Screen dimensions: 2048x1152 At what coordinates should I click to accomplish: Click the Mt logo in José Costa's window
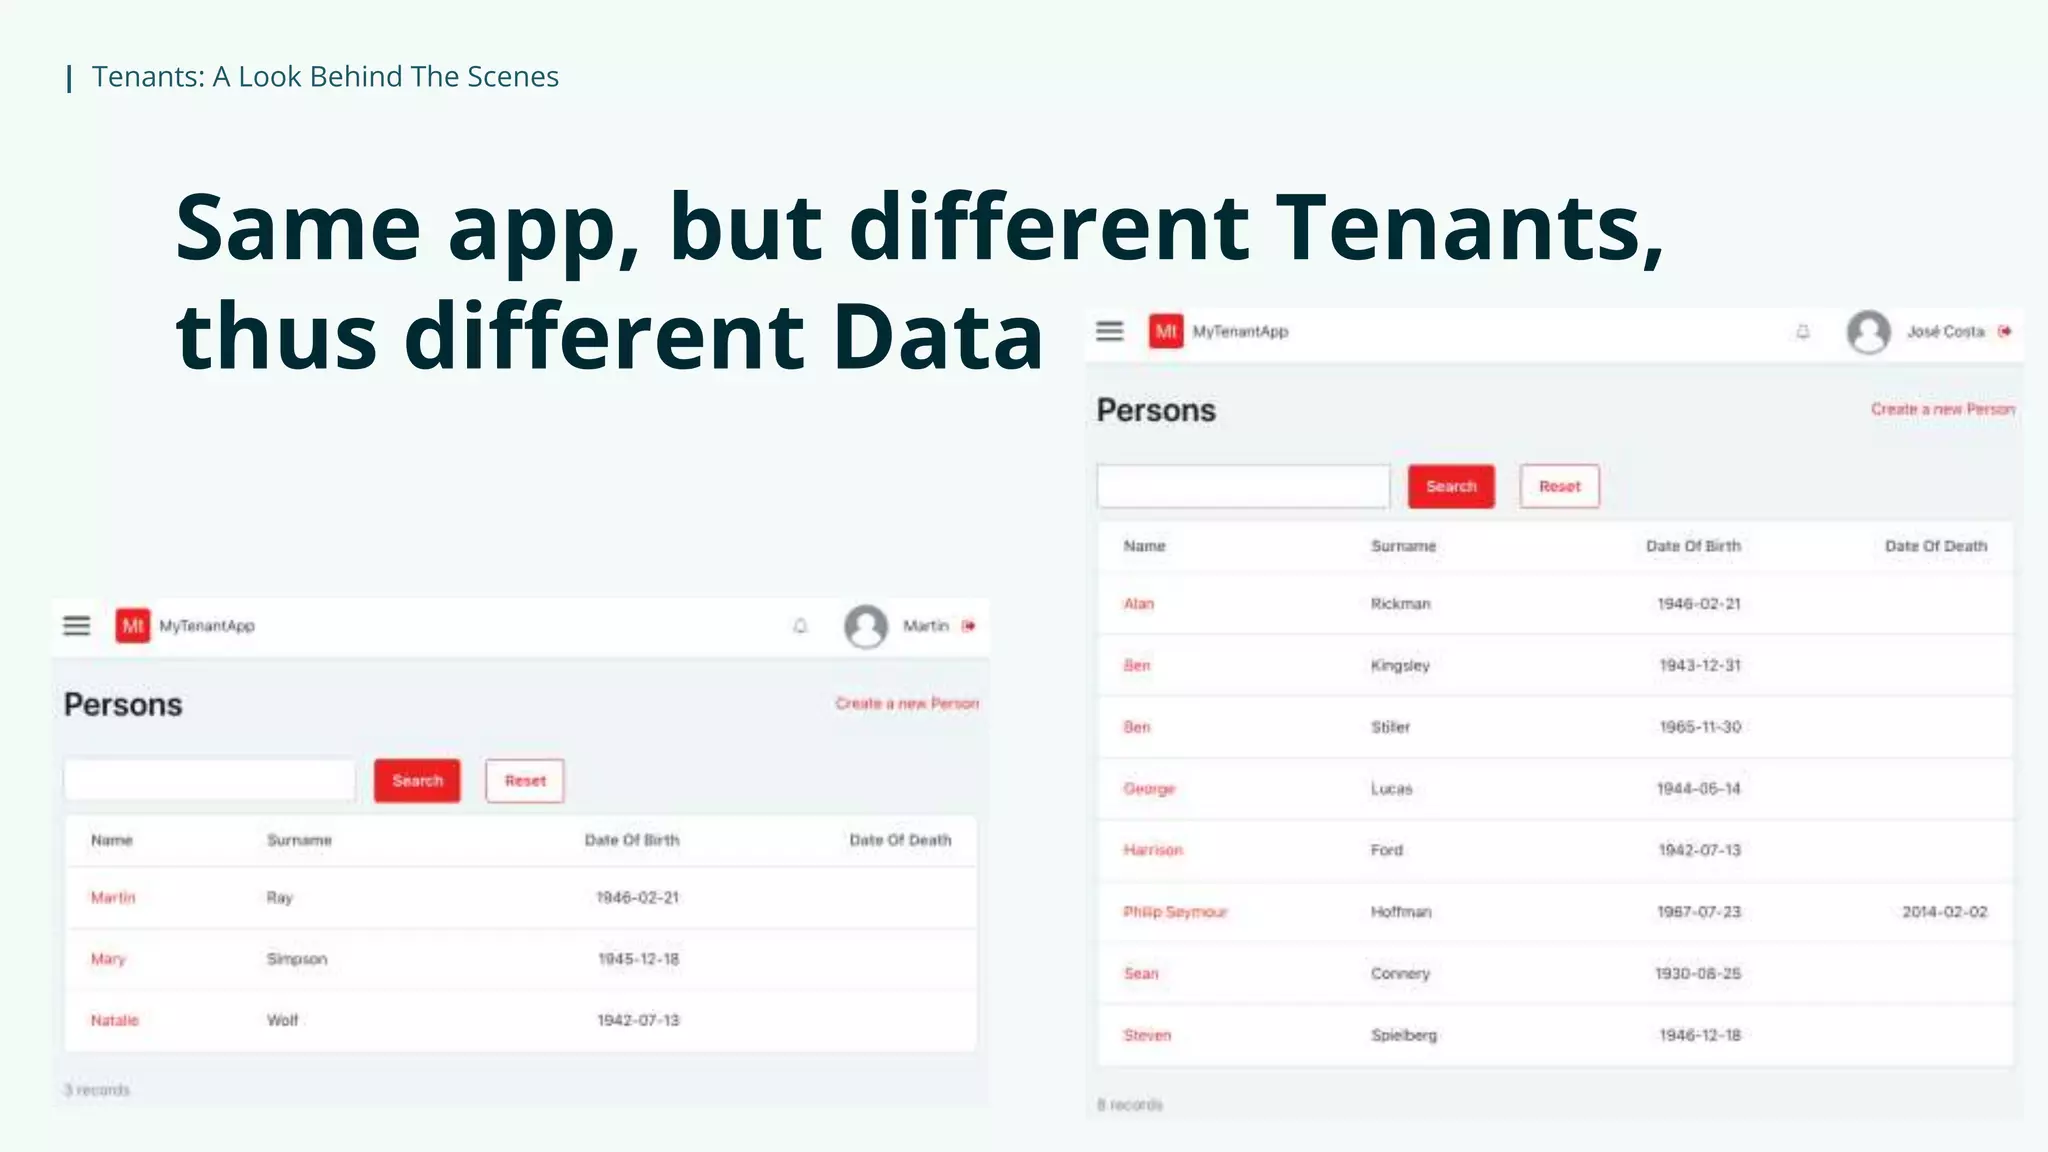[1166, 331]
